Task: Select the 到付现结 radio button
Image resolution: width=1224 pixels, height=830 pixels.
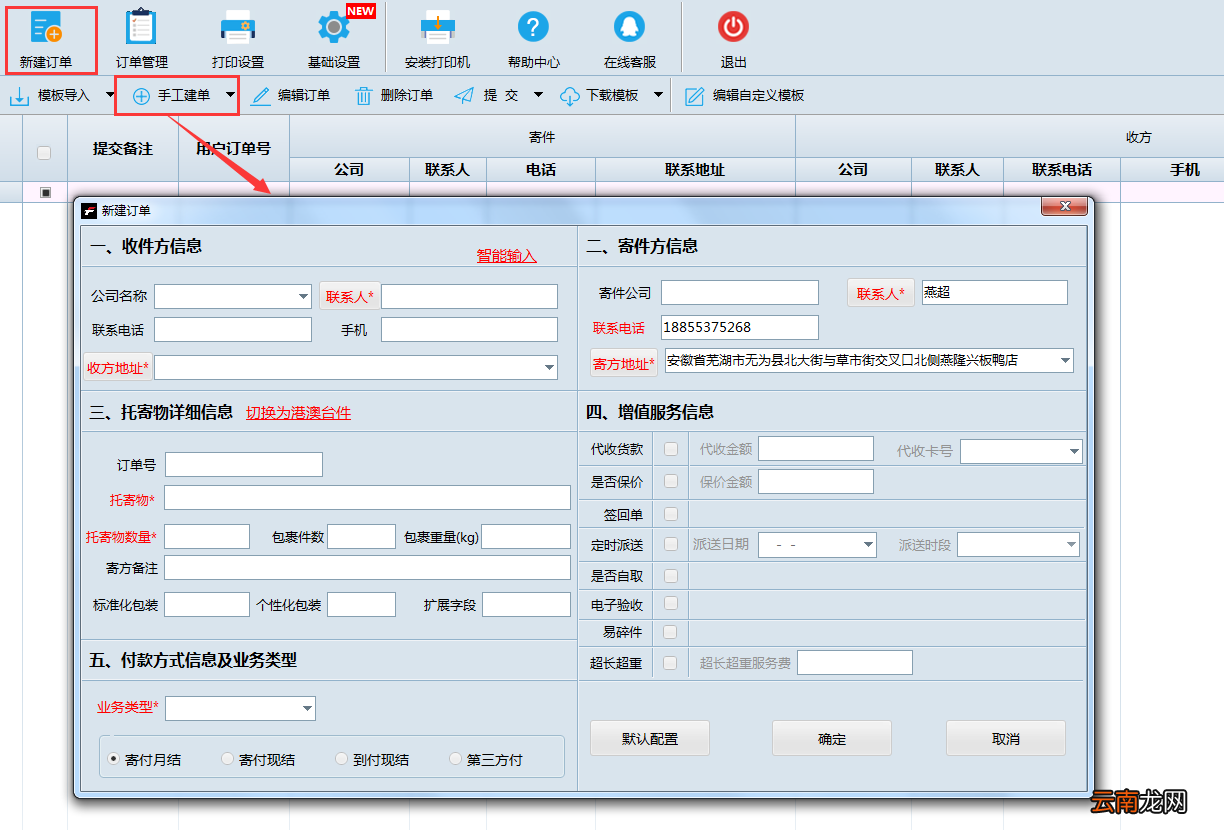Action: point(342,759)
